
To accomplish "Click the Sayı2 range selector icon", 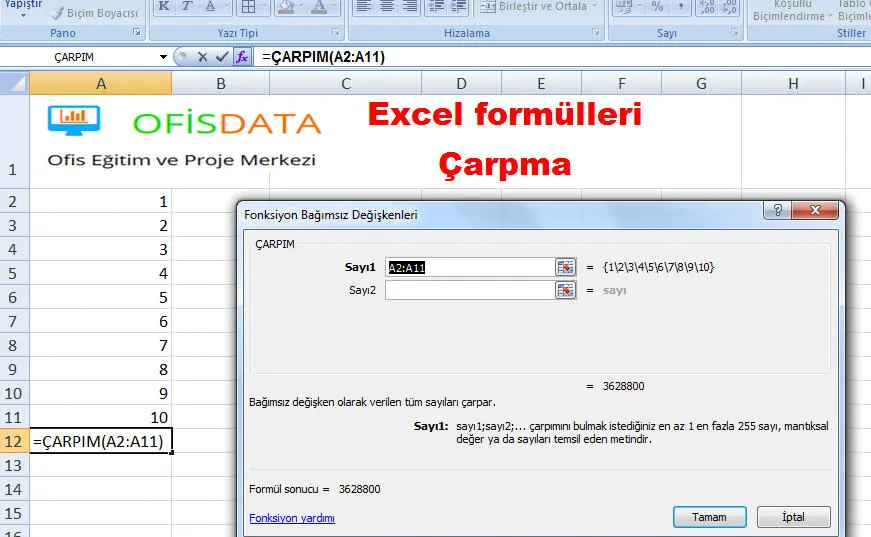I will (566, 290).
